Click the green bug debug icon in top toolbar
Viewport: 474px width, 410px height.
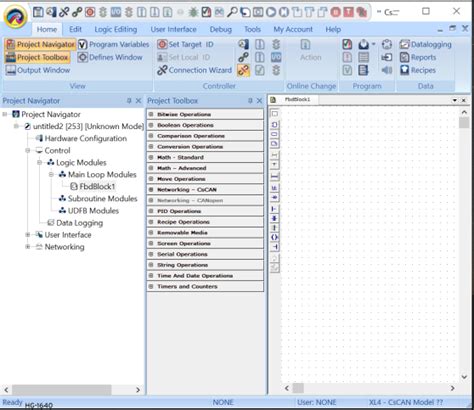point(193,12)
